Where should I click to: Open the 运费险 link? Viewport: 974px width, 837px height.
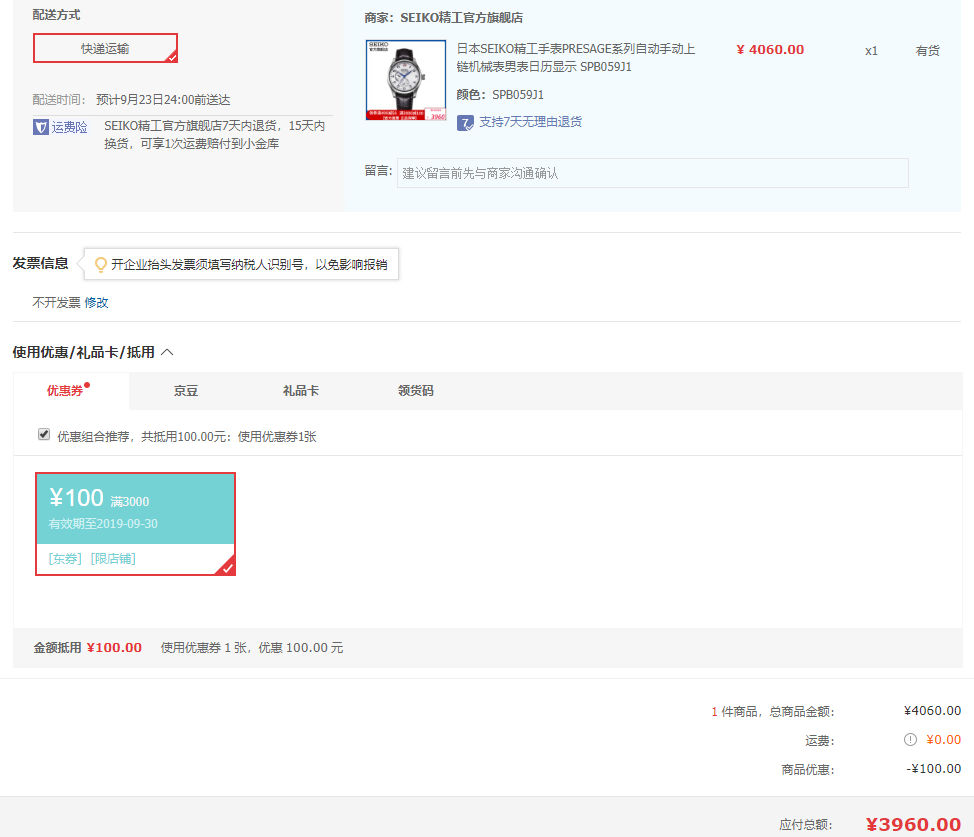(x=69, y=127)
